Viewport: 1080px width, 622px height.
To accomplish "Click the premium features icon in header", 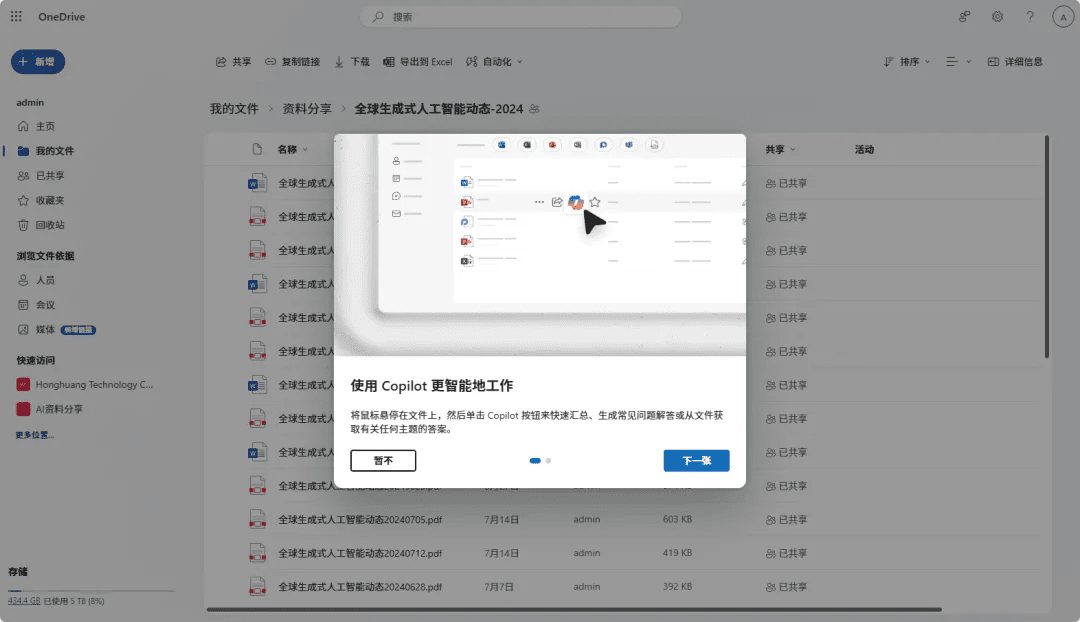I will point(964,17).
